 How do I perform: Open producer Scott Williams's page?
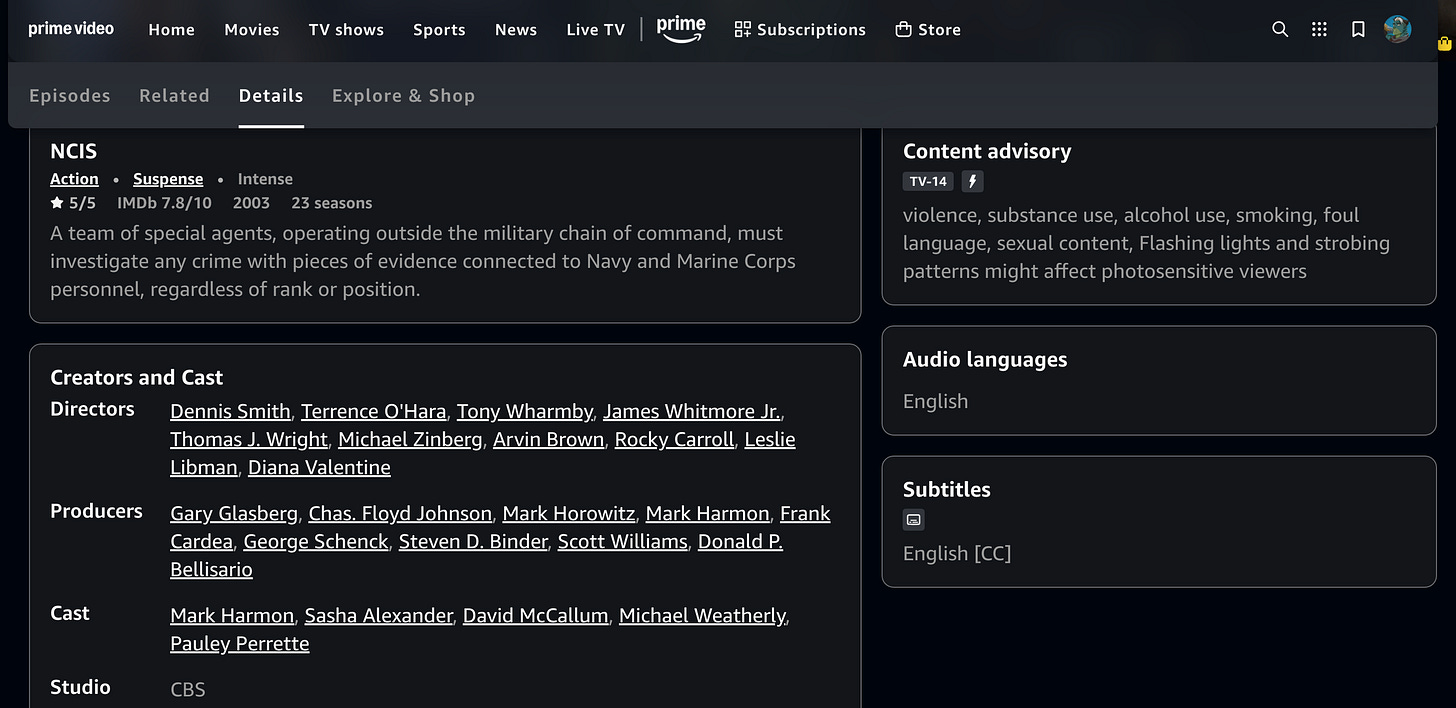623,541
